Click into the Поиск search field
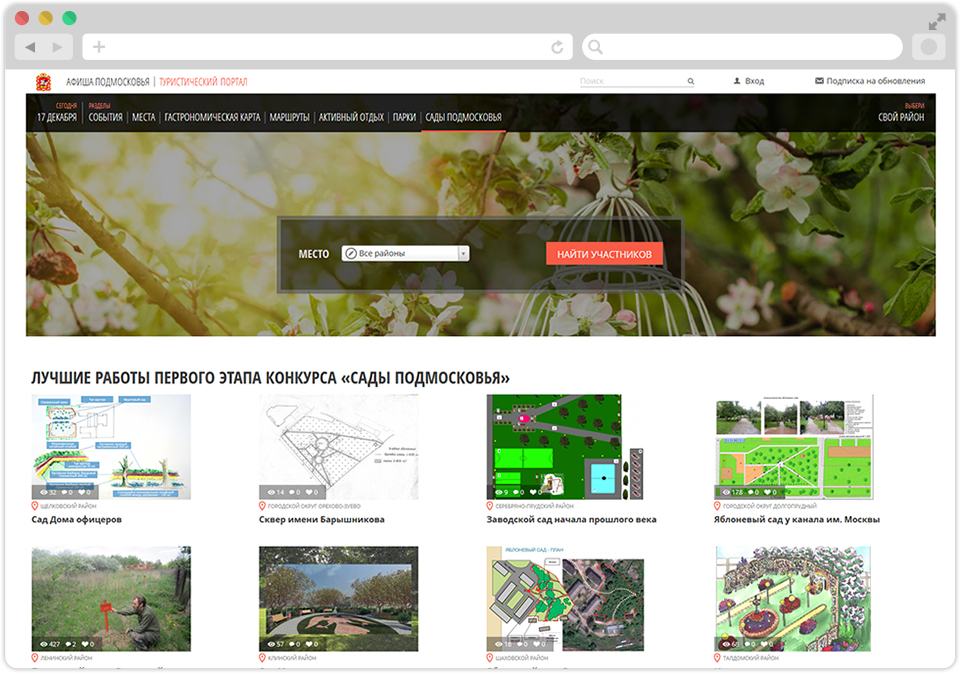This screenshot has width=960, height=673. tap(630, 81)
